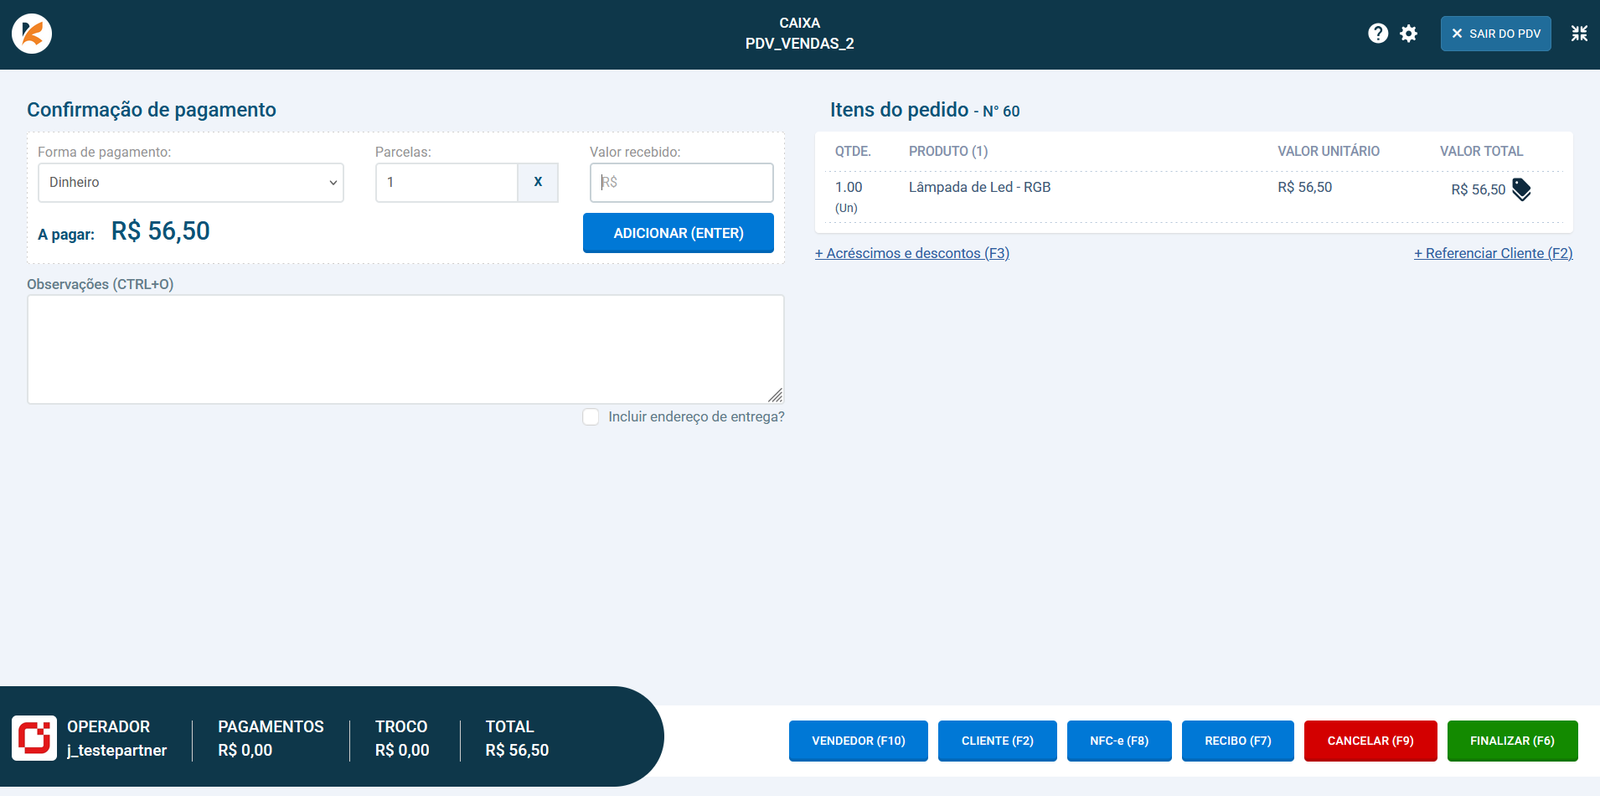
Task: Open Acréscimos e descontos (F3) link
Action: pos(912,253)
